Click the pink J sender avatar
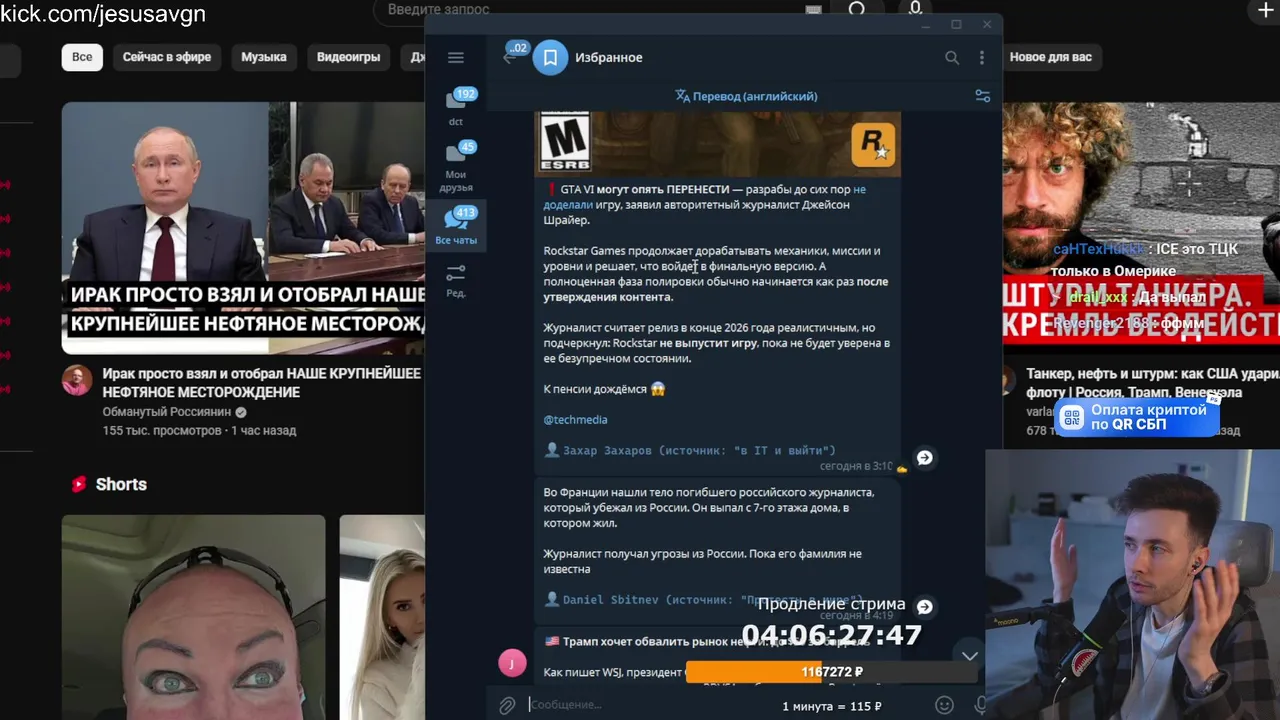 (512, 663)
